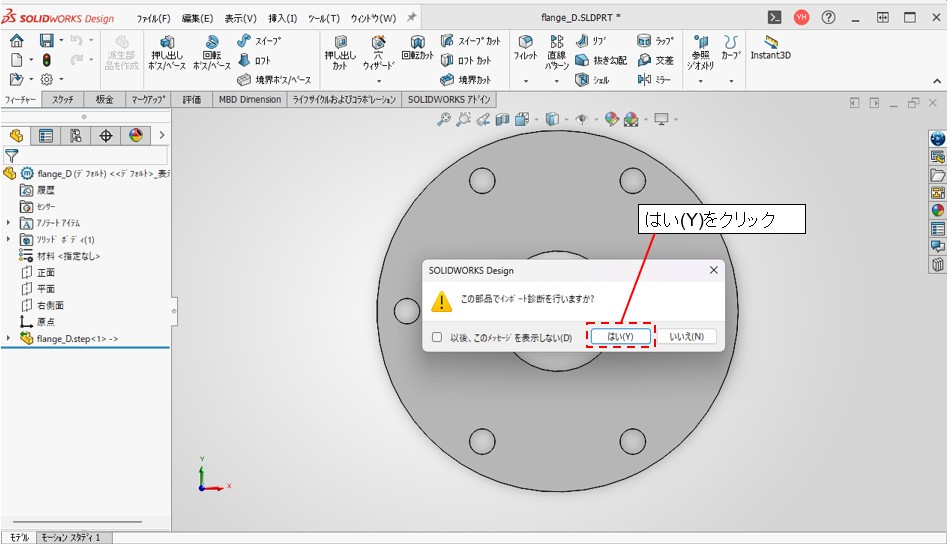This screenshot has width=951, height=548.
Task: Expand the ソリッドボディ(1) tree node
Action: pos(8,239)
